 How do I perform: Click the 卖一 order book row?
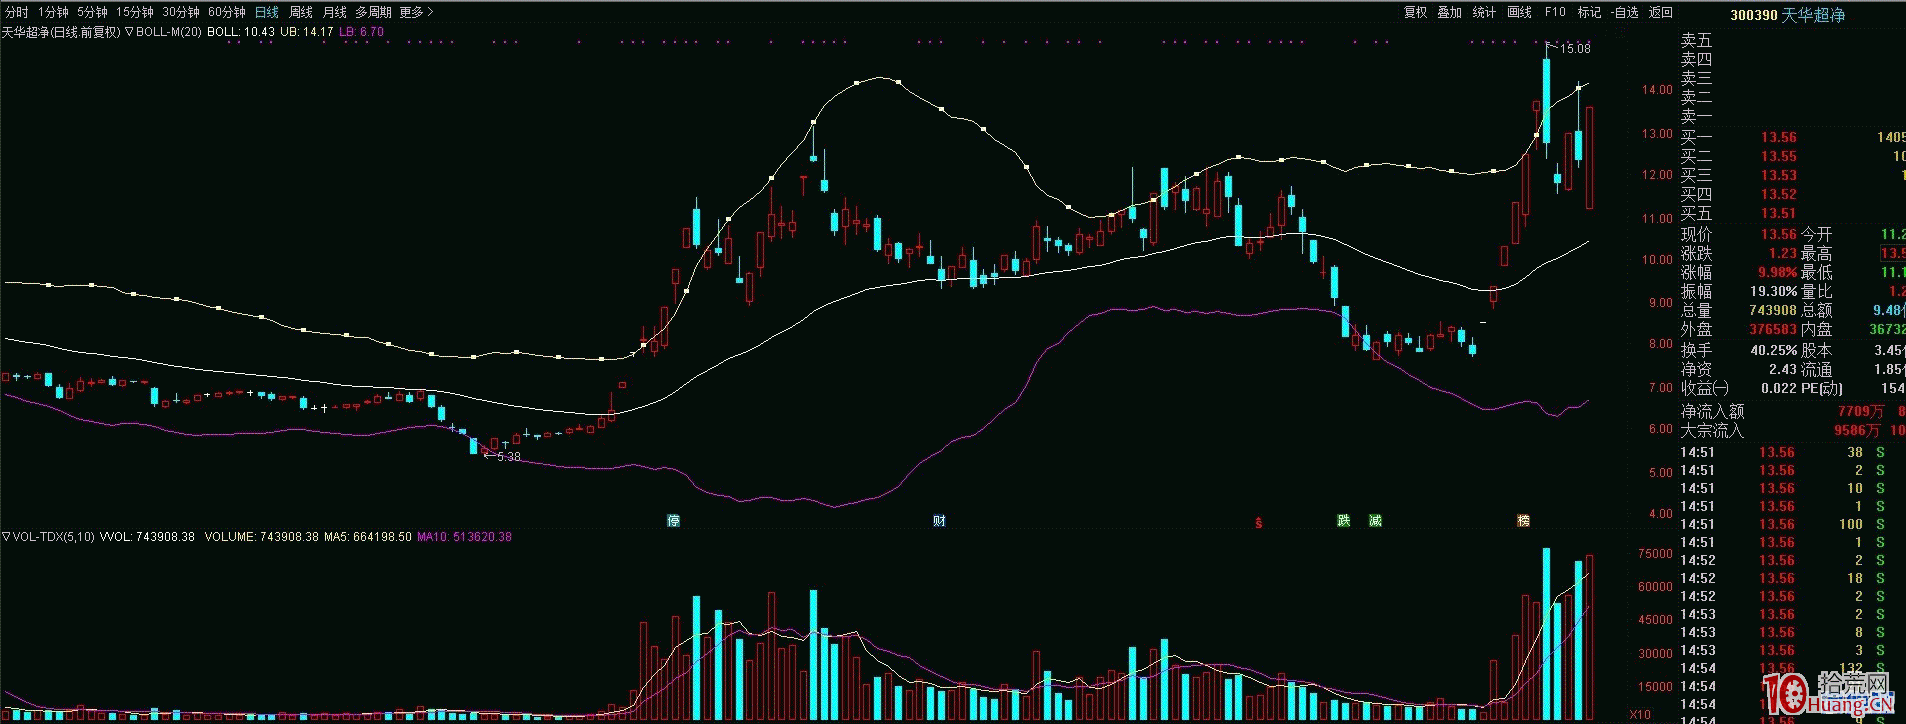click(1793, 116)
